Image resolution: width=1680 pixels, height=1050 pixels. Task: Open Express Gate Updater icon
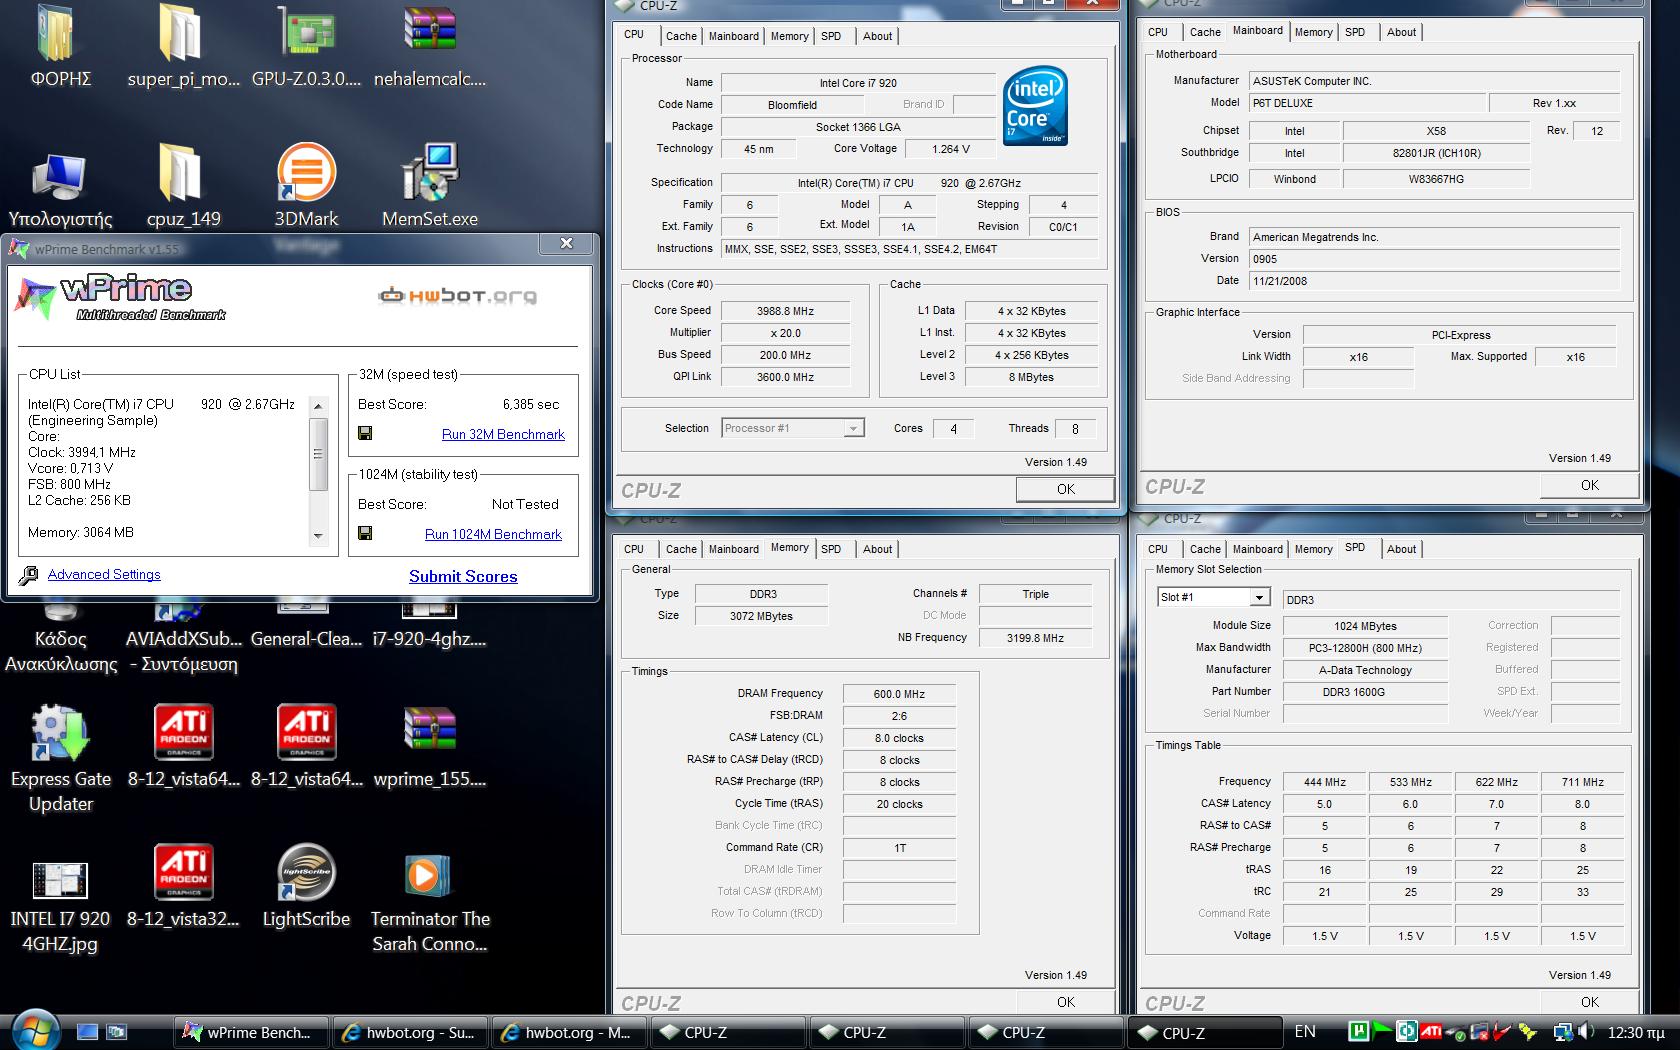coord(60,732)
